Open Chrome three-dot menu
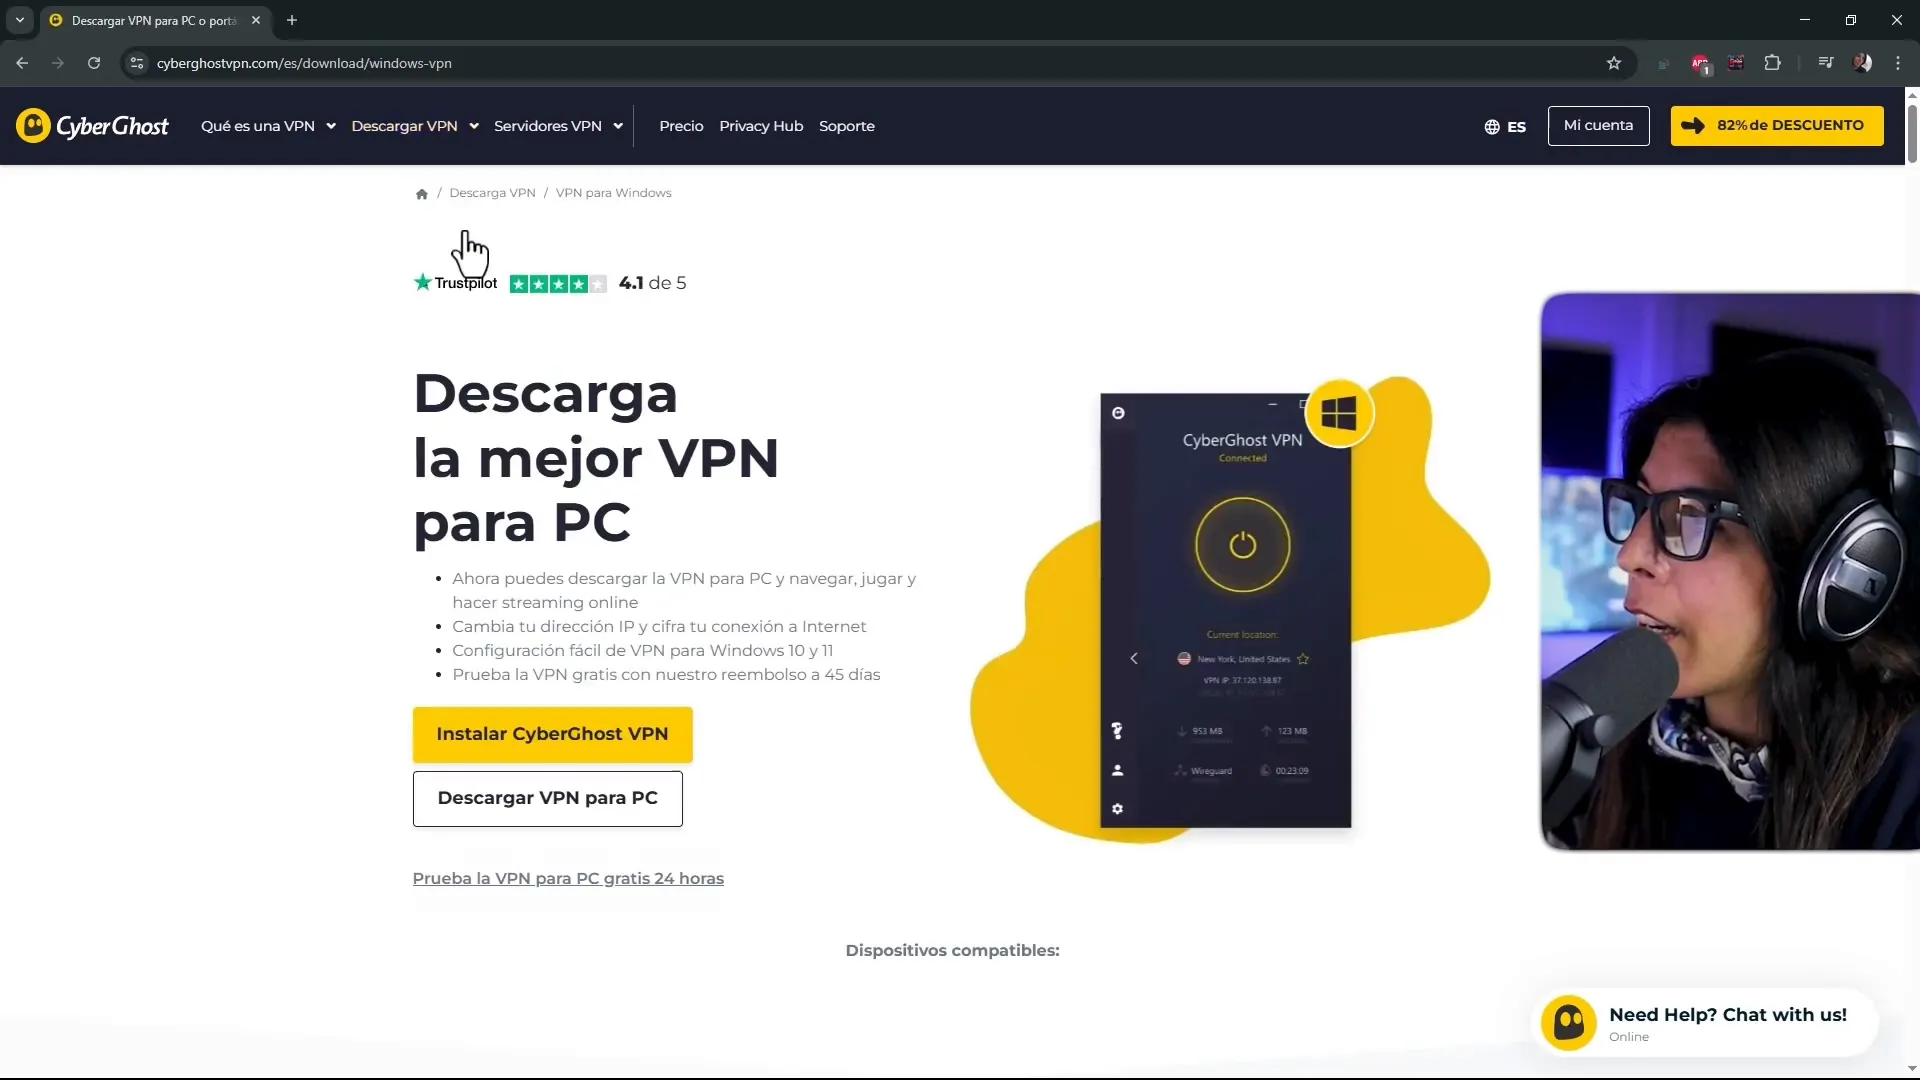This screenshot has height=1080, width=1920. coord(1897,63)
